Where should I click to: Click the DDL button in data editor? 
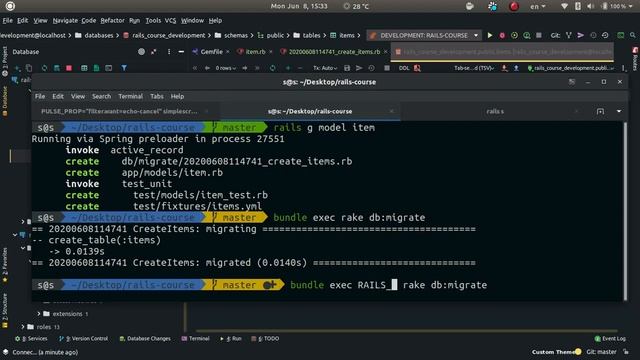pyautogui.click(x=404, y=68)
